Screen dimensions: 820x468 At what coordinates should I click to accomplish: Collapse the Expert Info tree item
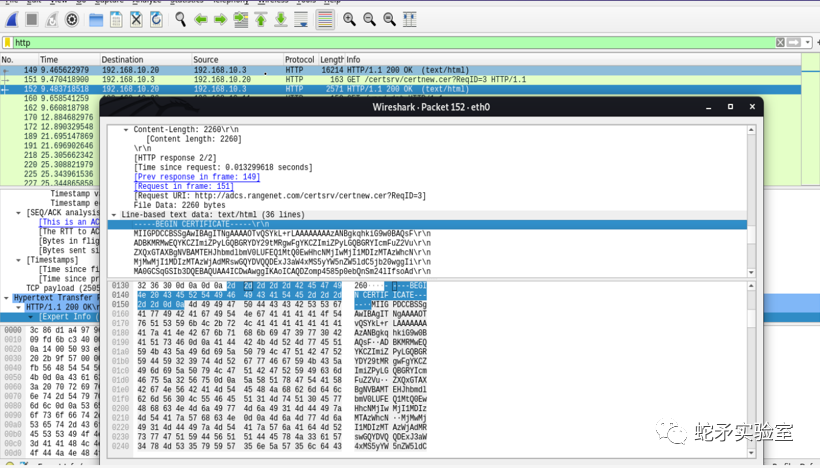pos(30,317)
